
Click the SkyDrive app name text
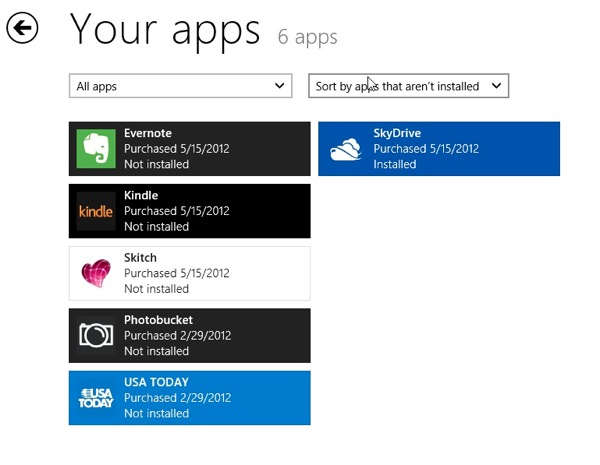pyautogui.click(x=397, y=133)
